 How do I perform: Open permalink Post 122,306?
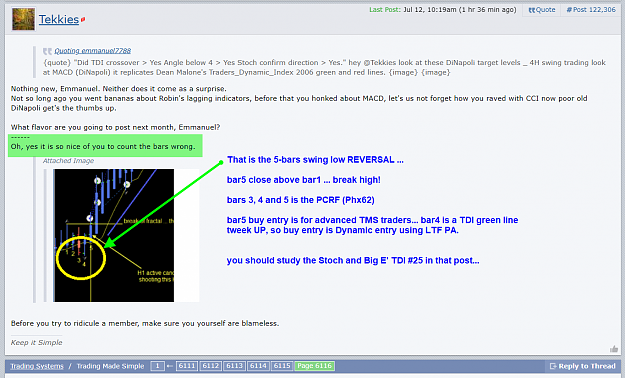[x=591, y=10]
